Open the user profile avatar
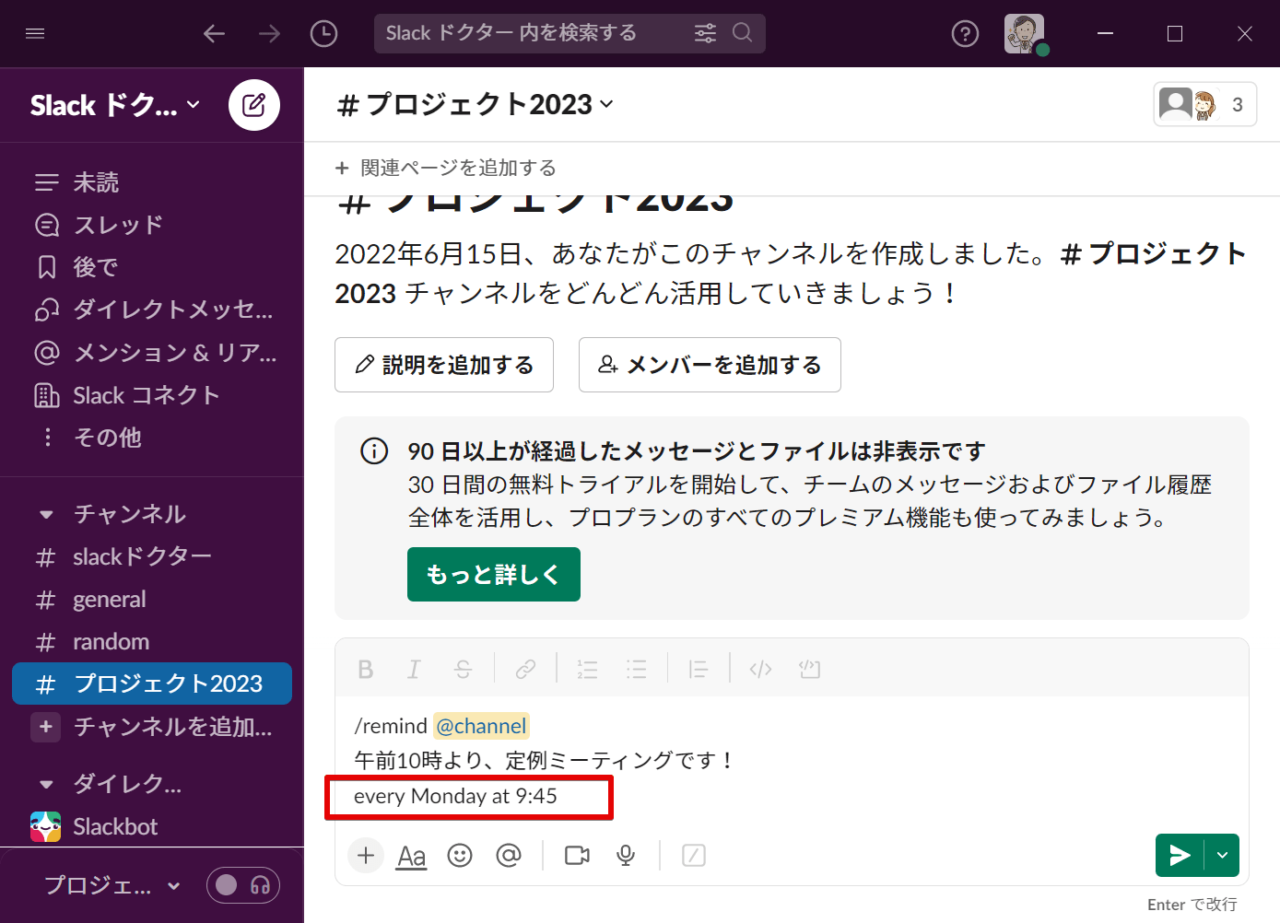The image size is (1280, 923). (x=1024, y=33)
